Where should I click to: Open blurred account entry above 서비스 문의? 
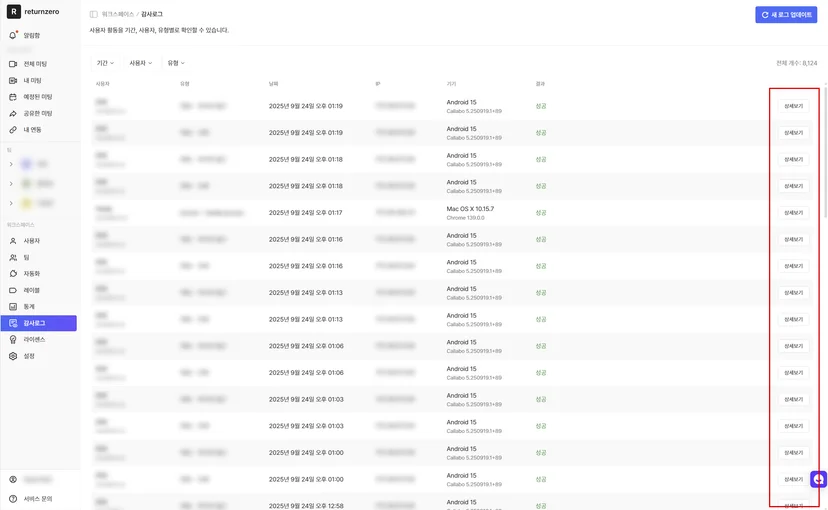coord(38,479)
